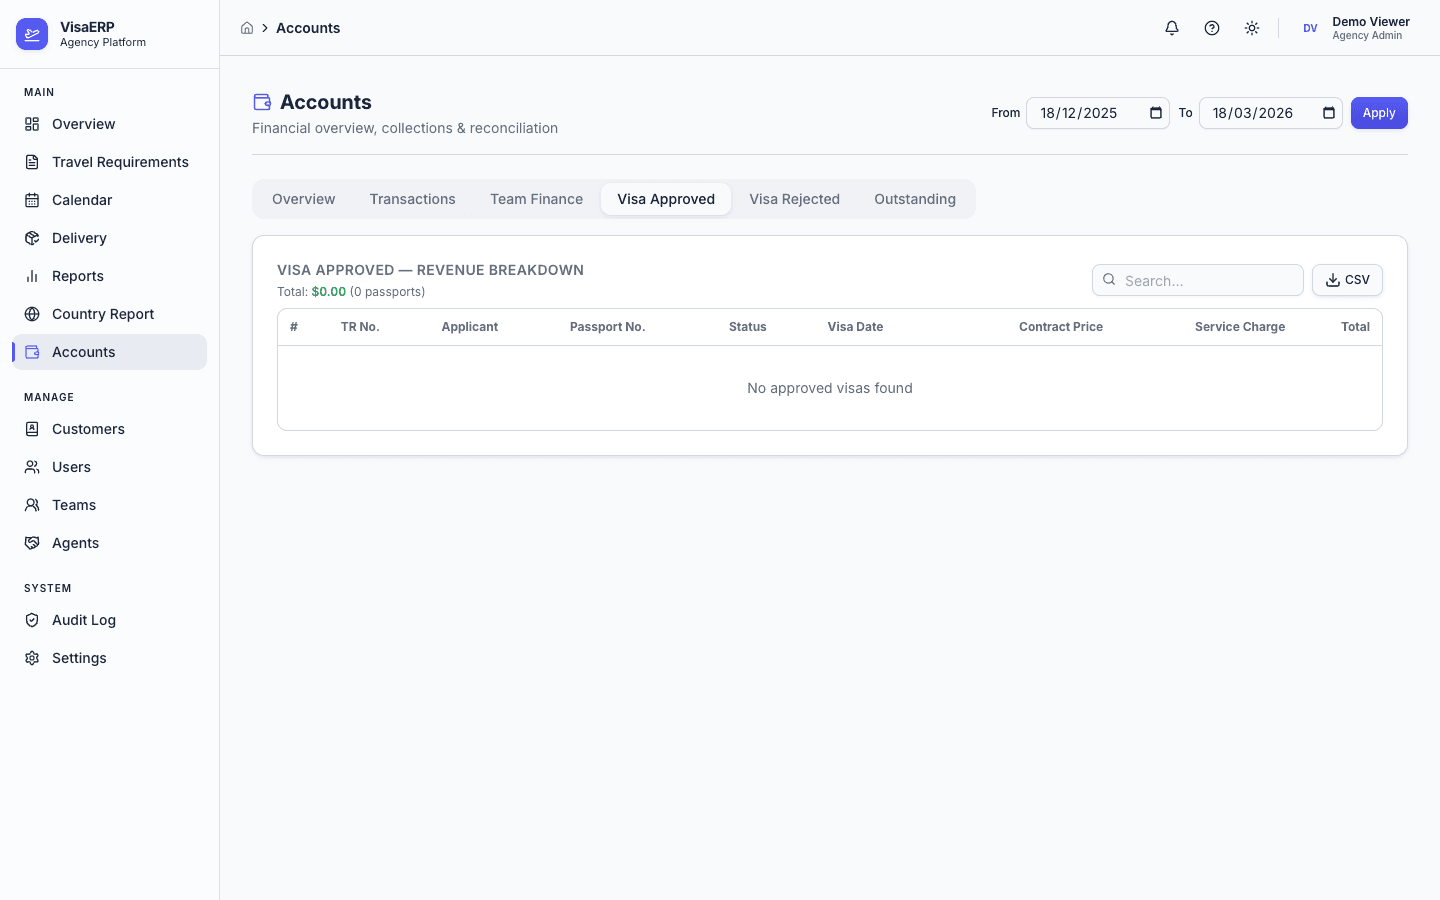
Task: Open the help question mark icon
Action: [x=1212, y=28]
